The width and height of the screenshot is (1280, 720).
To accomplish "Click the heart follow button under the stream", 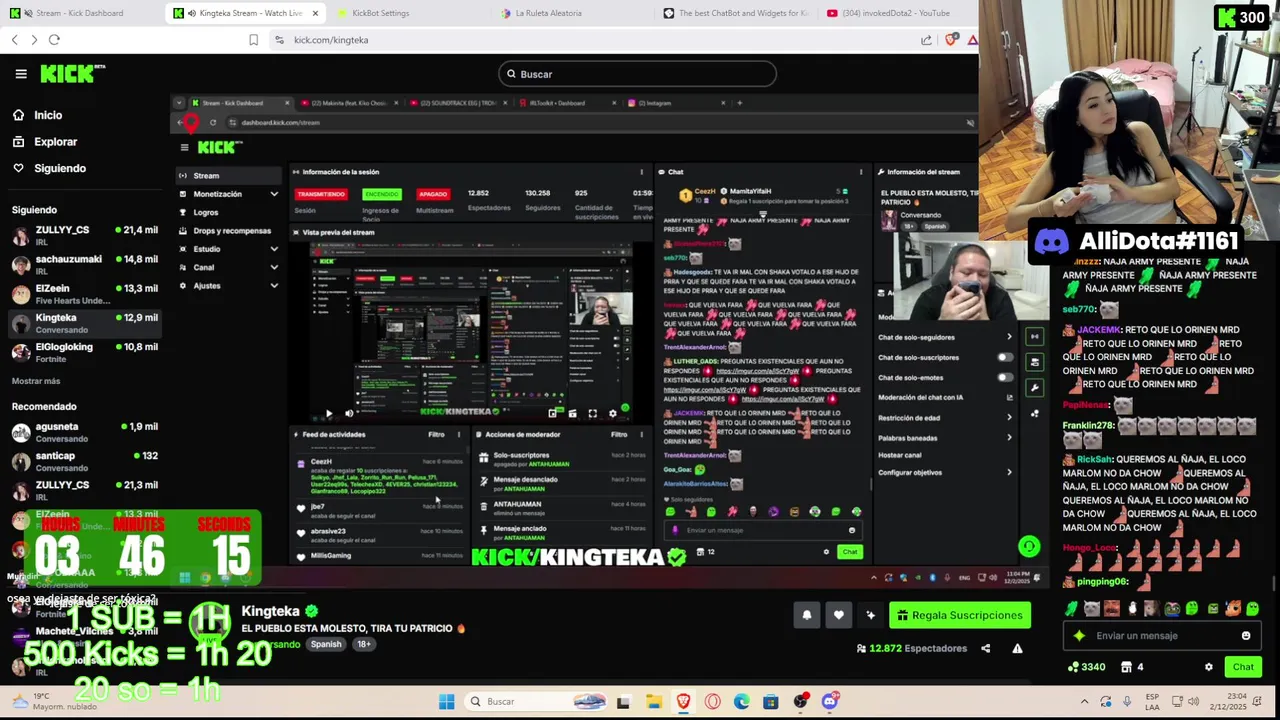I will [839, 615].
